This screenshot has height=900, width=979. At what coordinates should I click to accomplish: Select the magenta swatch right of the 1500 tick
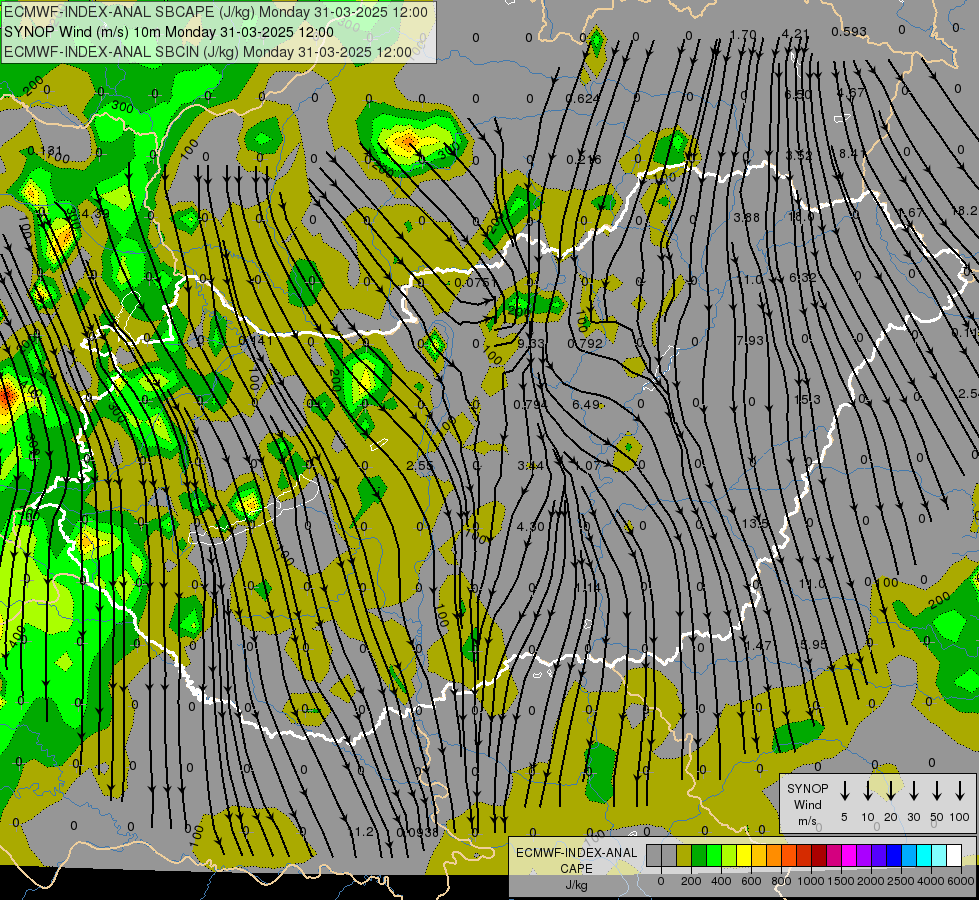[849, 856]
